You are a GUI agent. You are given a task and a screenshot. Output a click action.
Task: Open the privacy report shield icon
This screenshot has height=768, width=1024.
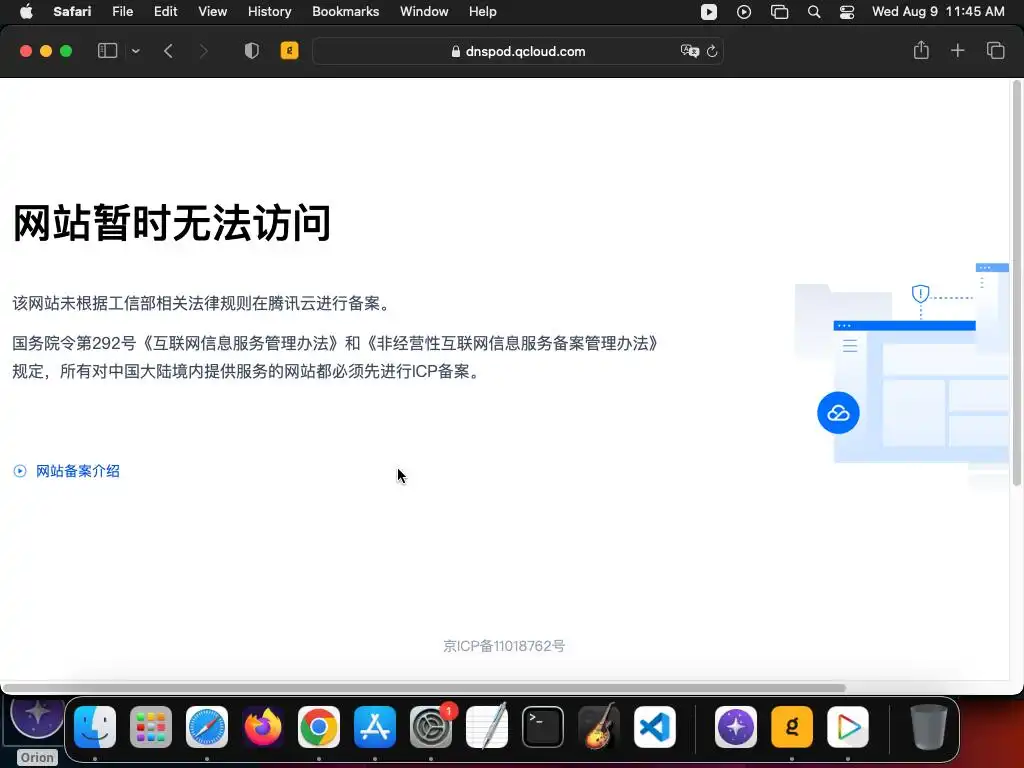[251, 51]
